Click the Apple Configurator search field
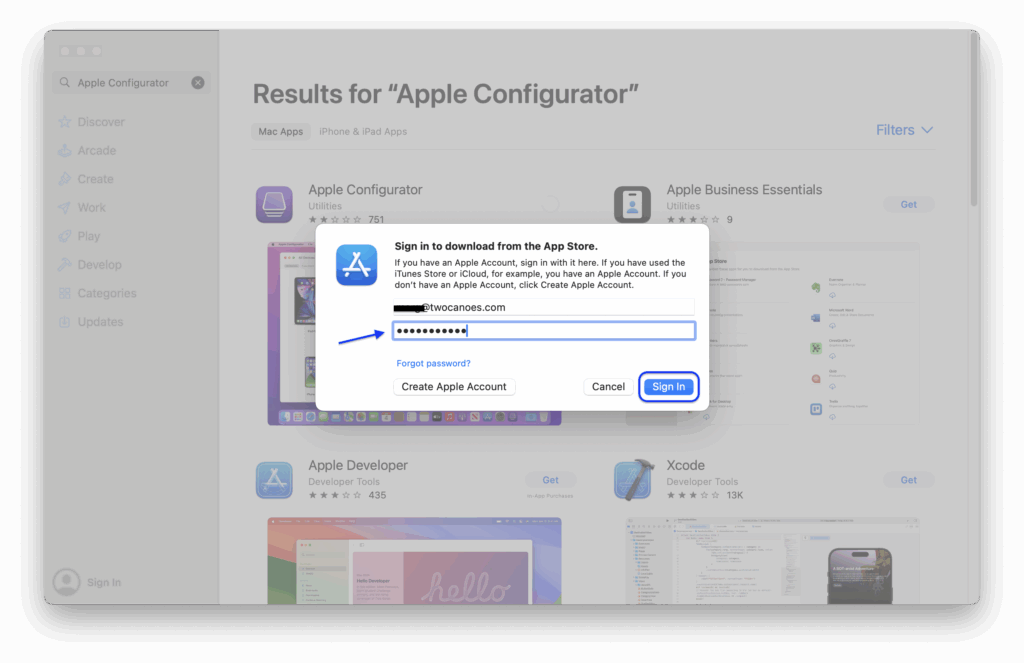 (131, 82)
